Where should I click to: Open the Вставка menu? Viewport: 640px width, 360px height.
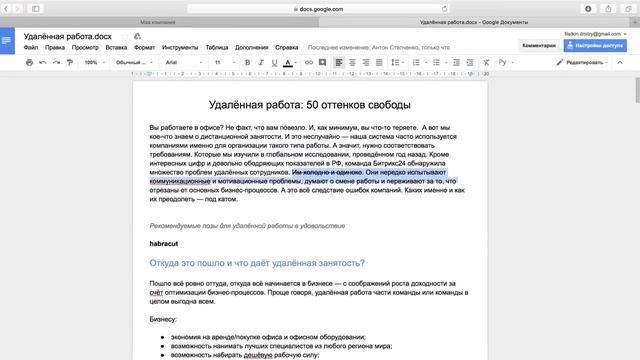(x=116, y=47)
